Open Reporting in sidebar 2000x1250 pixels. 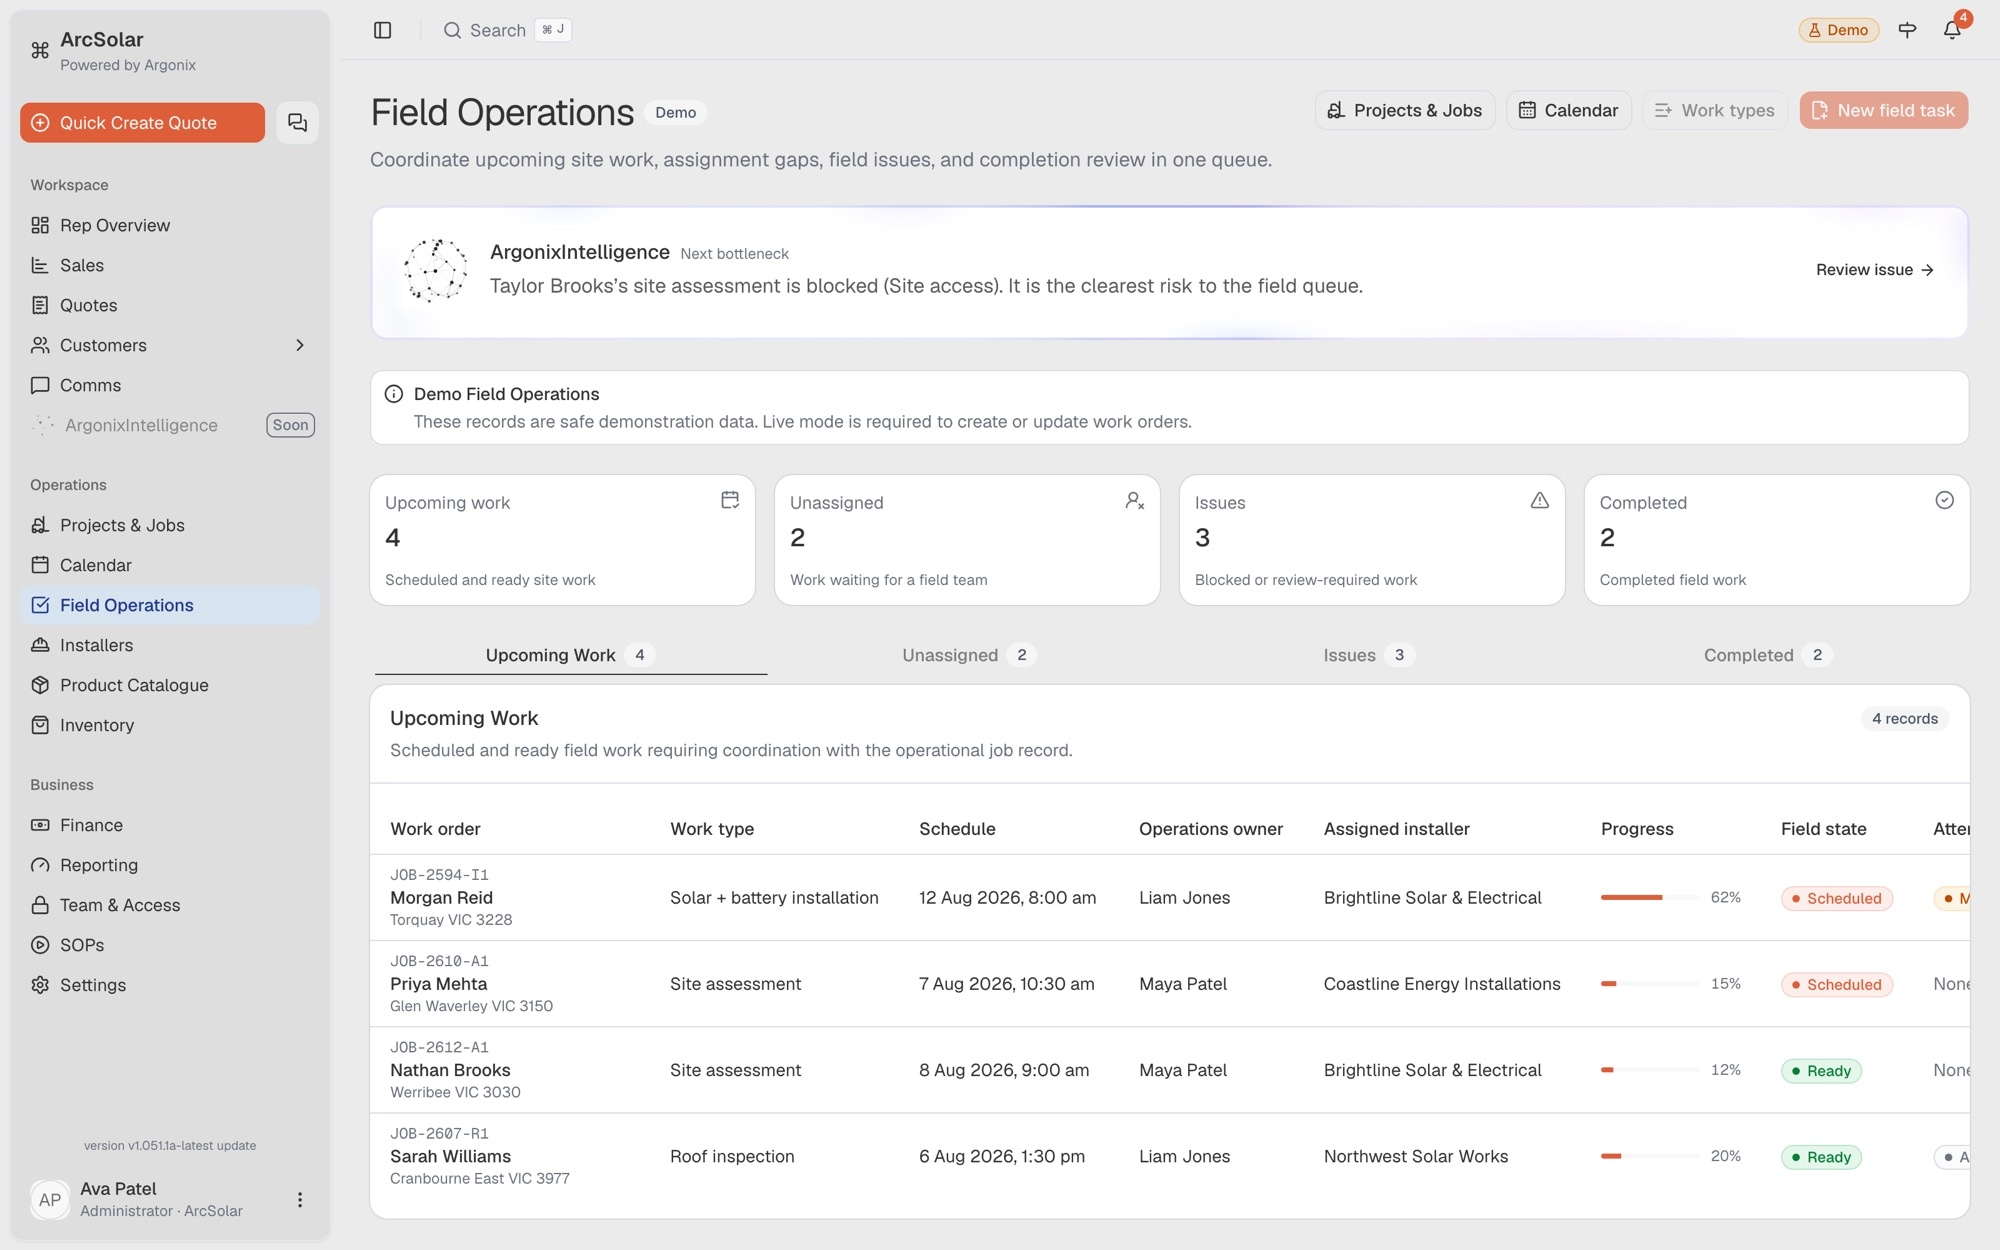[x=170, y=865]
